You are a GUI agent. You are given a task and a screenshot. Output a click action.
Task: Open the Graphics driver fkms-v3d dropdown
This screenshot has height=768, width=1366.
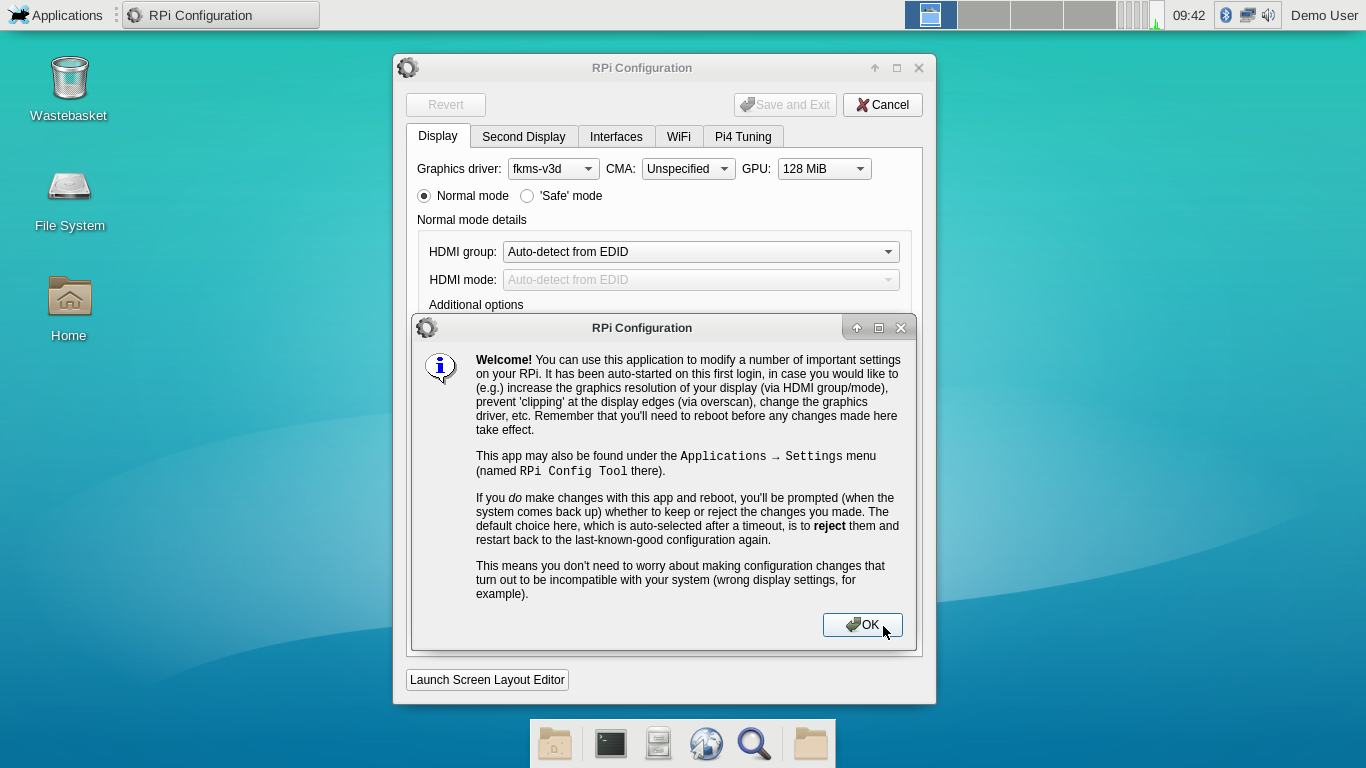point(554,169)
